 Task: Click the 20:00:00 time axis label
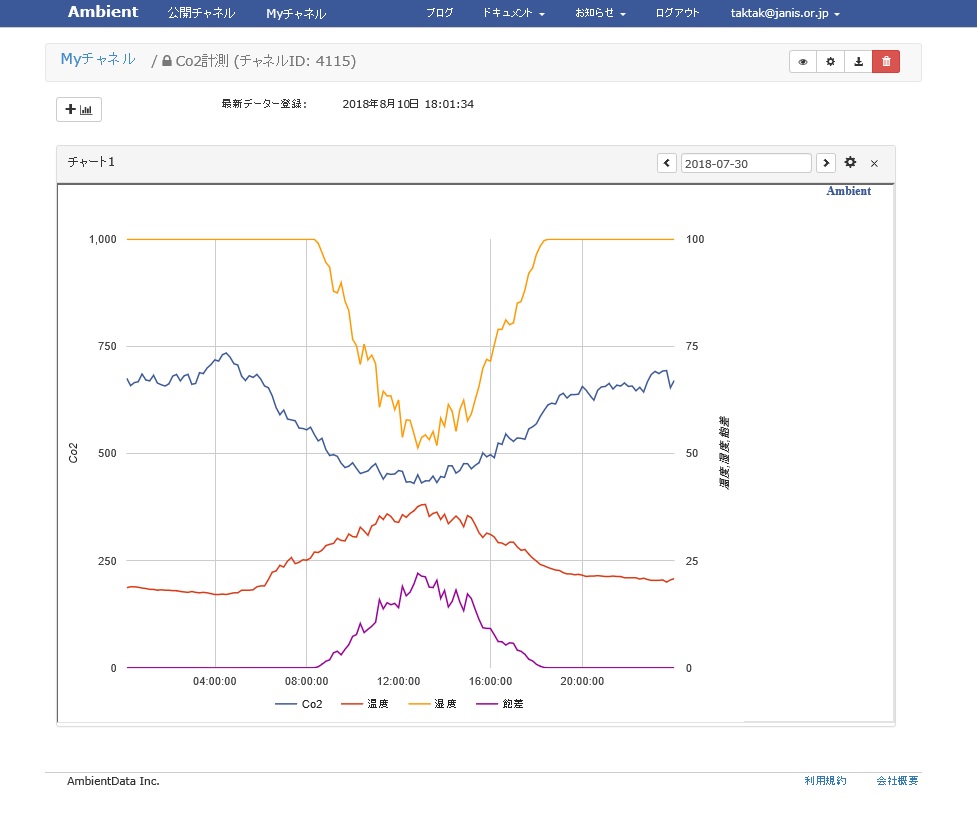point(582,682)
